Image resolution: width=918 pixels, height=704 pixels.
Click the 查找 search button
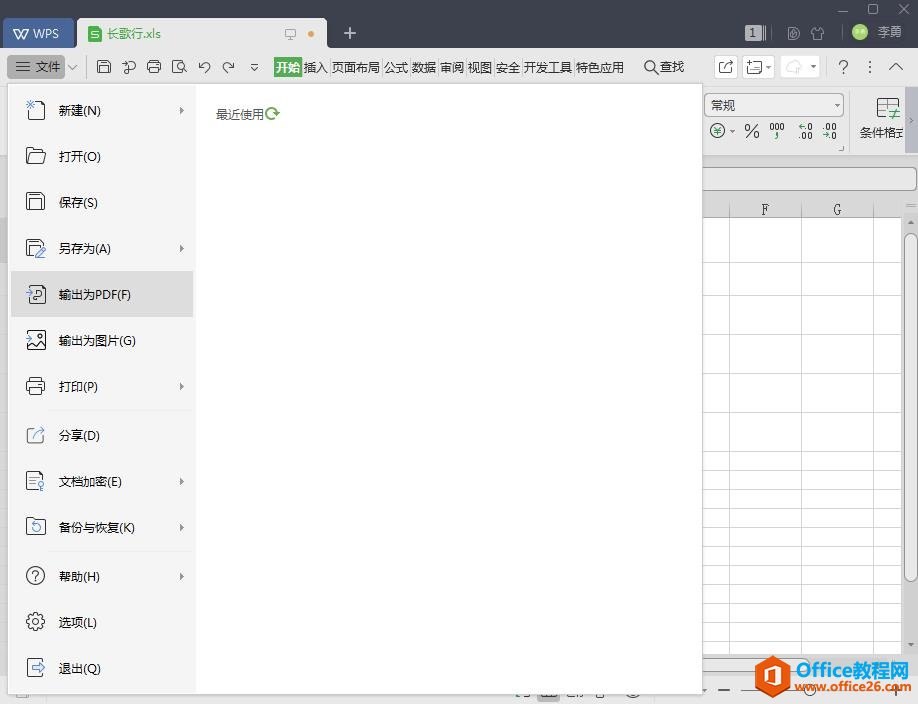click(x=664, y=67)
